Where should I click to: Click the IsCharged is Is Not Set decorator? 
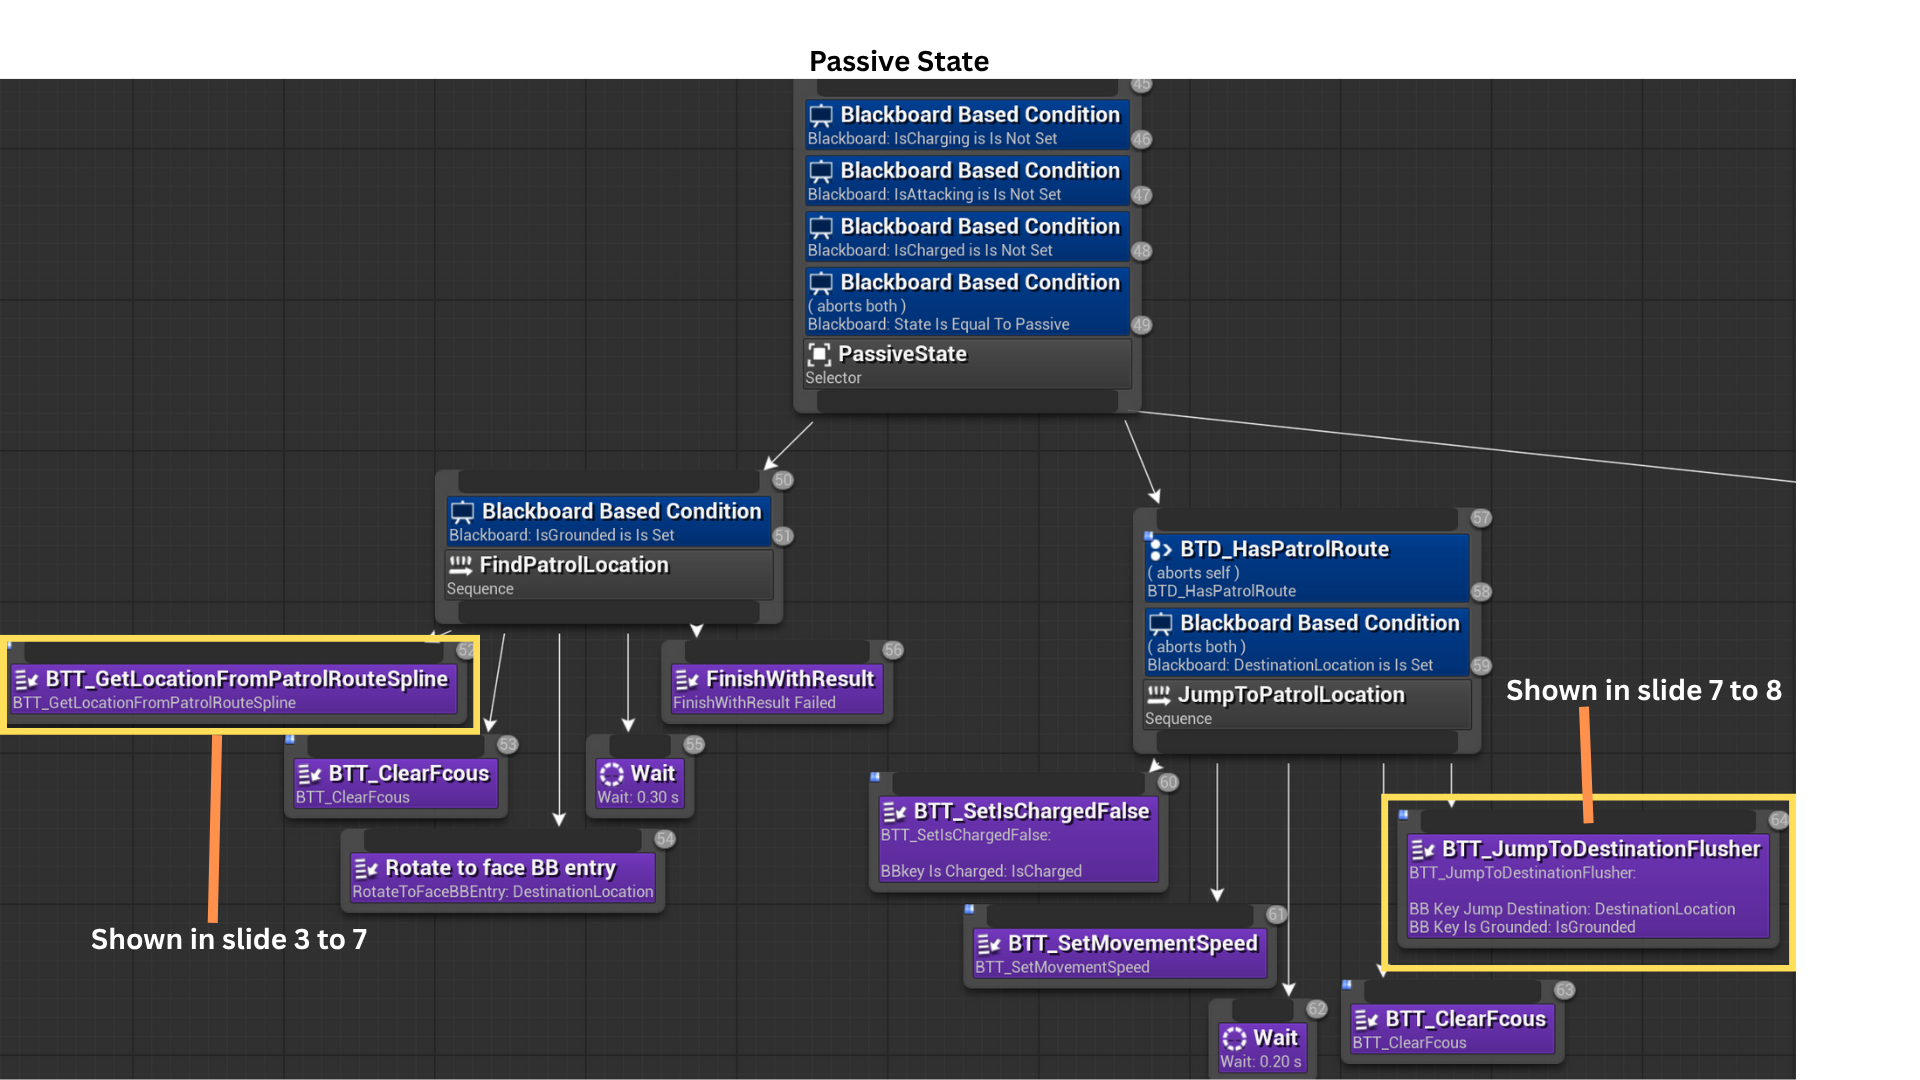(x=966, y=237)
